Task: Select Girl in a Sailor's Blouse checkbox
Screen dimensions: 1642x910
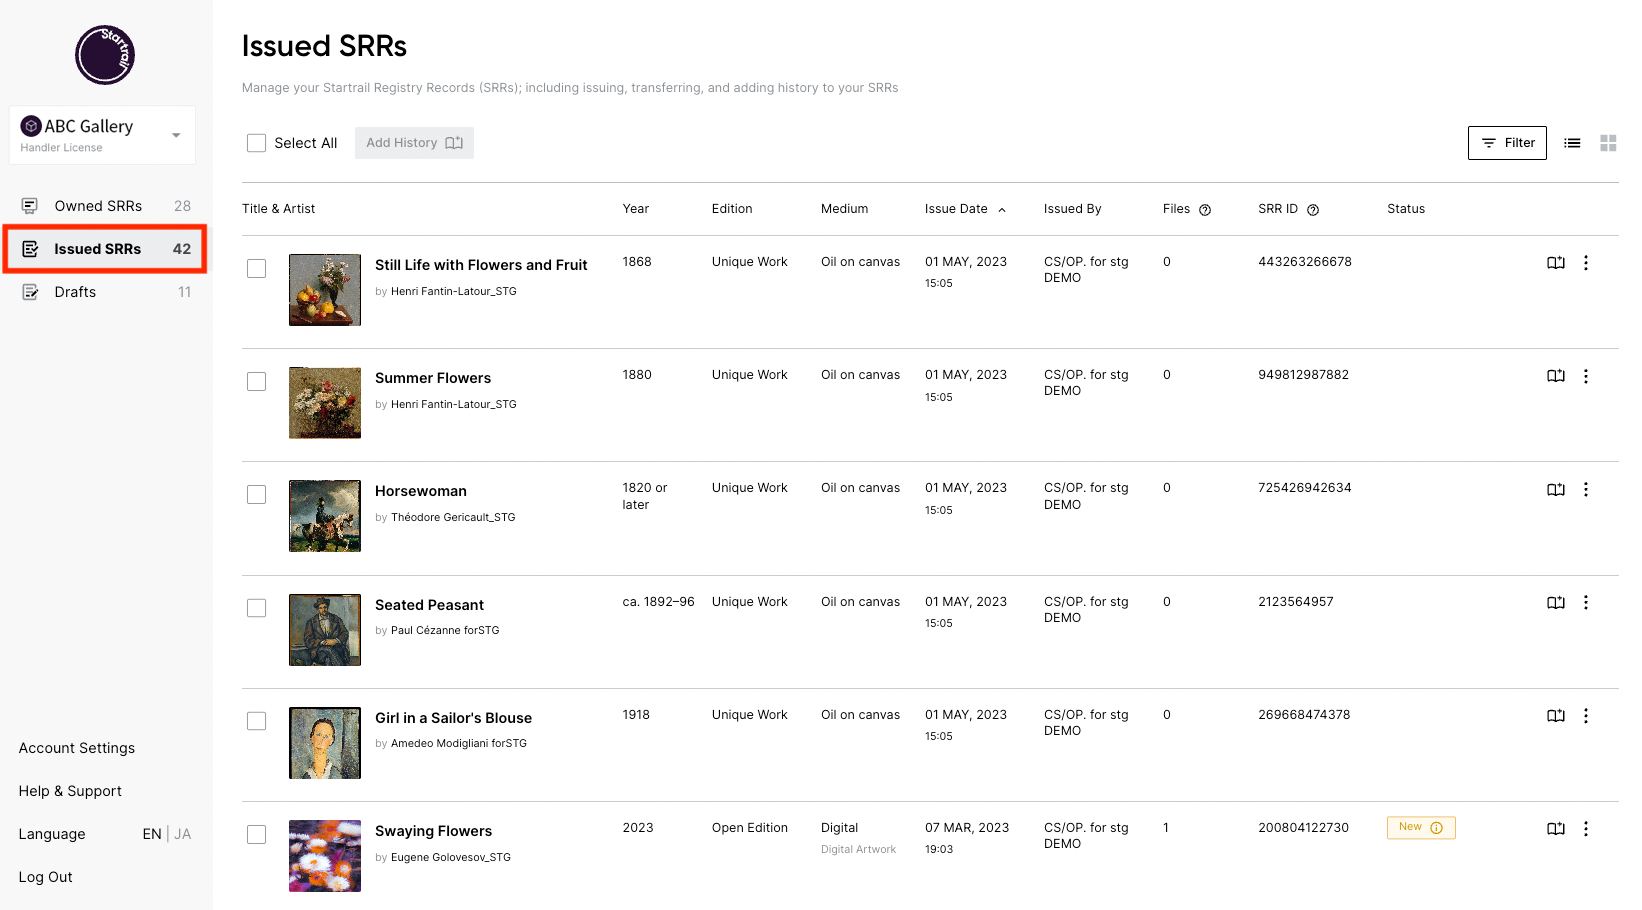Action: [257, 721]
